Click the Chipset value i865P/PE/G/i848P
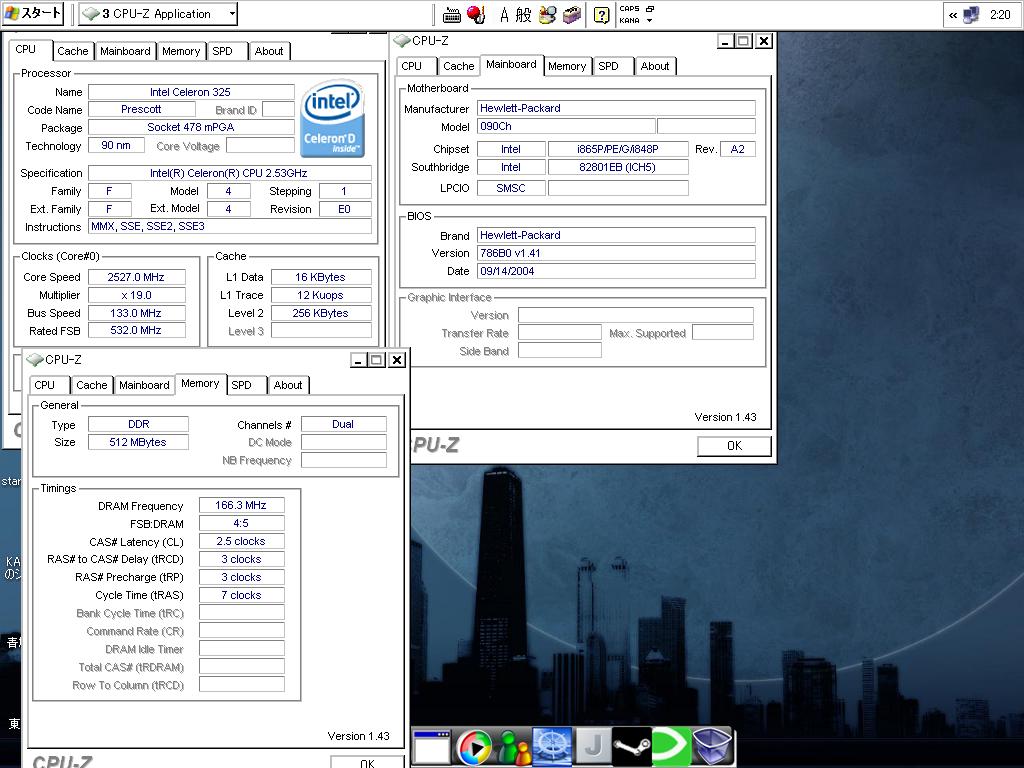Image resolution: width=1024 pixels, height=768 pixels. (618, 149)
